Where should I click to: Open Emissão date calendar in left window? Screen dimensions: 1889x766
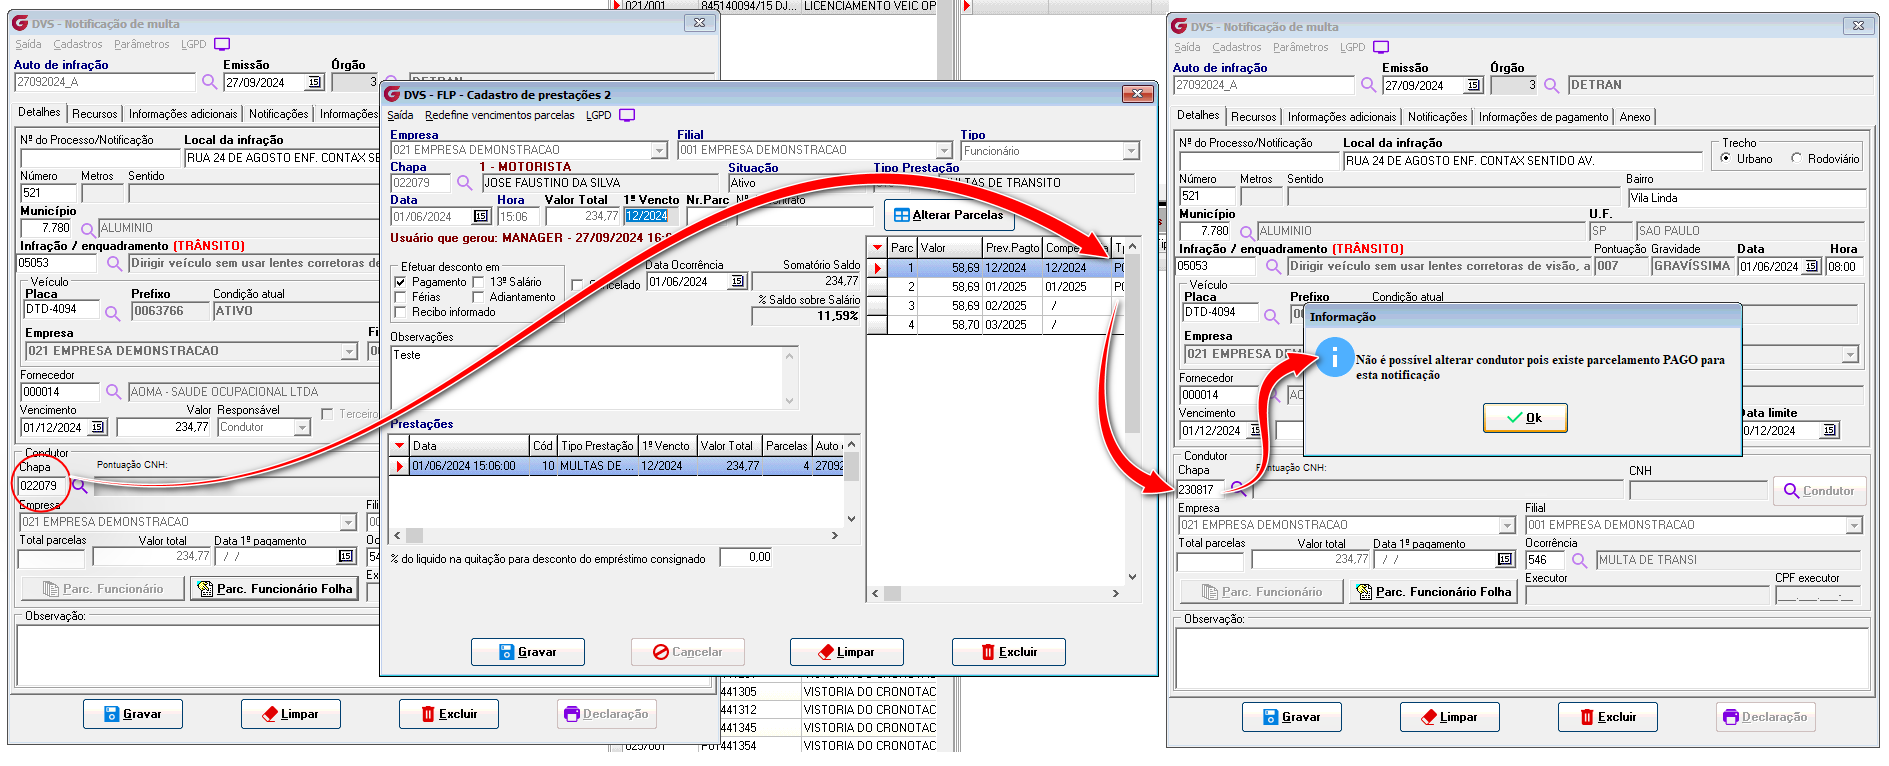(x=314, y=82)
